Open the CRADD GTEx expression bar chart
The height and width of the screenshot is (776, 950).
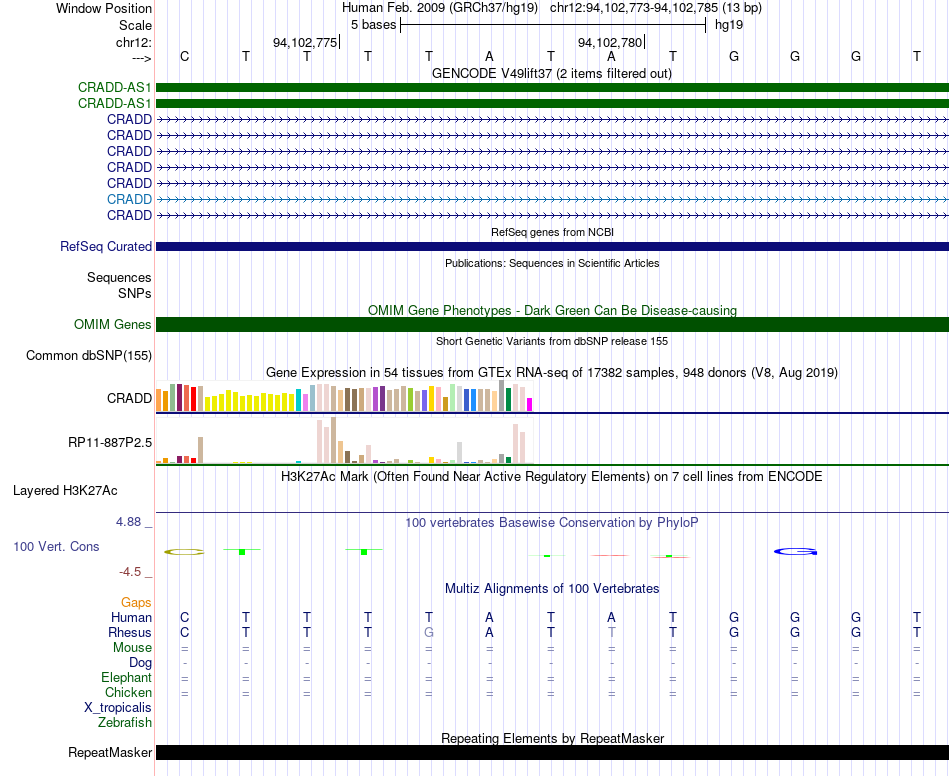345,397
